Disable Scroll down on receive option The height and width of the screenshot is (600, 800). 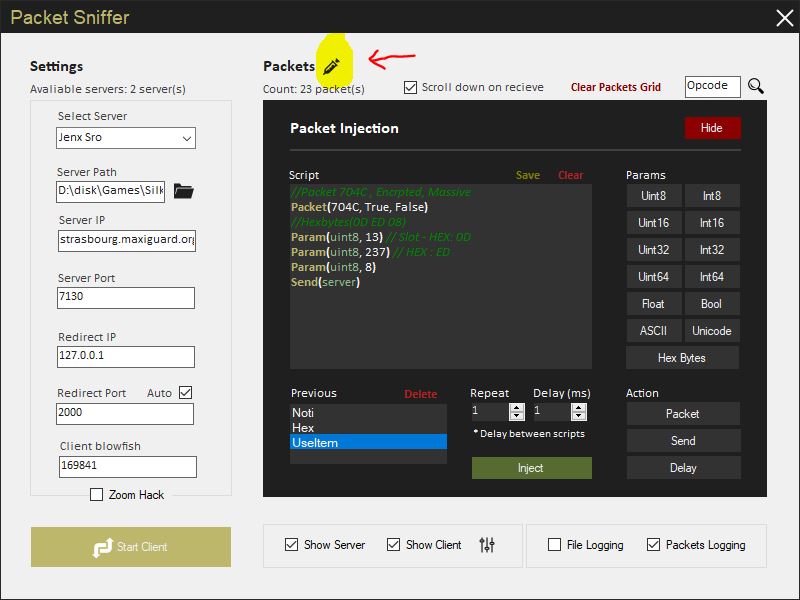[x=410, y=87]
